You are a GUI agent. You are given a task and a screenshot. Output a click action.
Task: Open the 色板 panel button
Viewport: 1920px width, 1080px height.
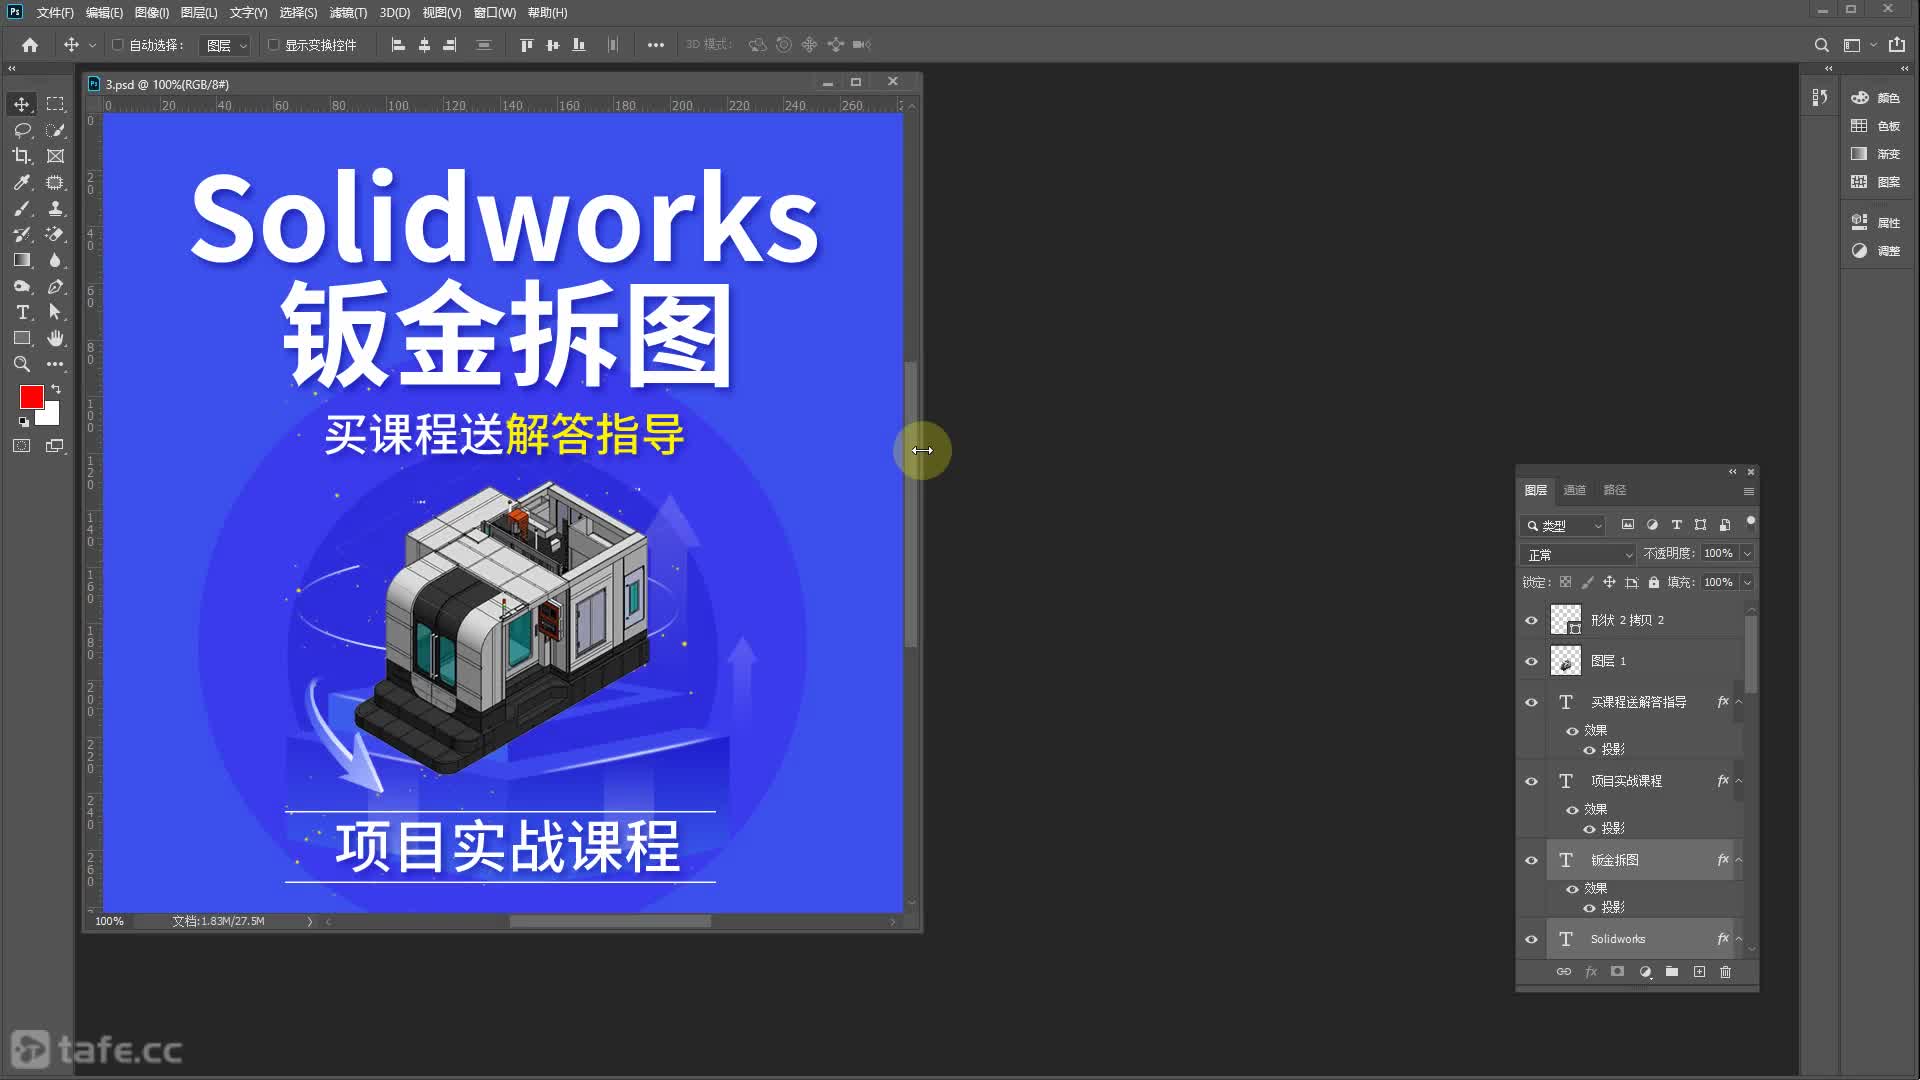click(1876, 126)
